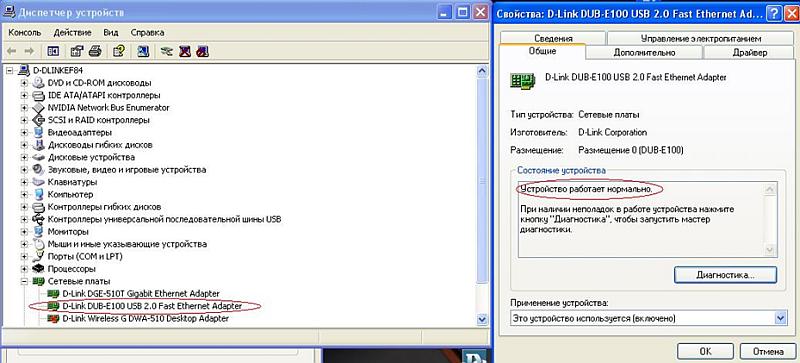Image resolution: width=800 pixels, height=363 pixels.
Task: Switch to the Драйвер tab
Action: [x=749, y=52]
